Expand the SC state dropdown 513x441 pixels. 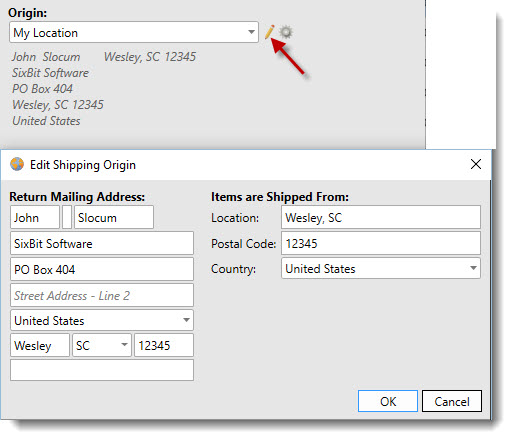[102, 345]
